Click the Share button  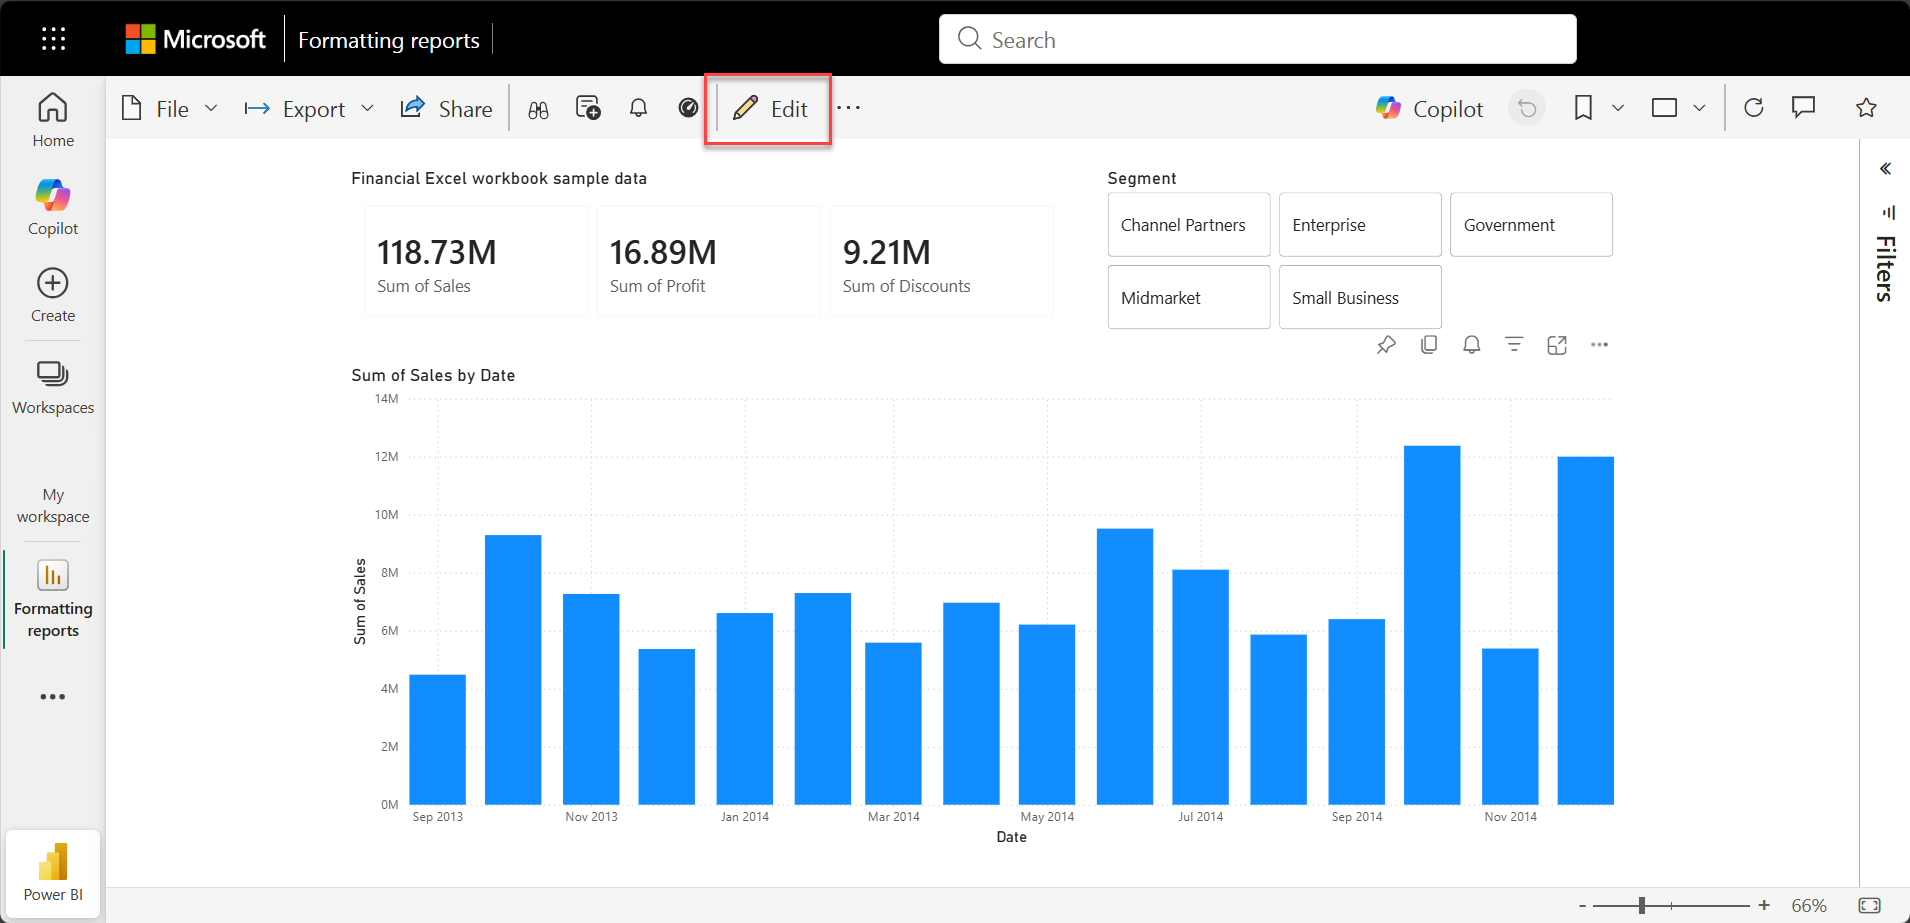click(x=447, y=109)
